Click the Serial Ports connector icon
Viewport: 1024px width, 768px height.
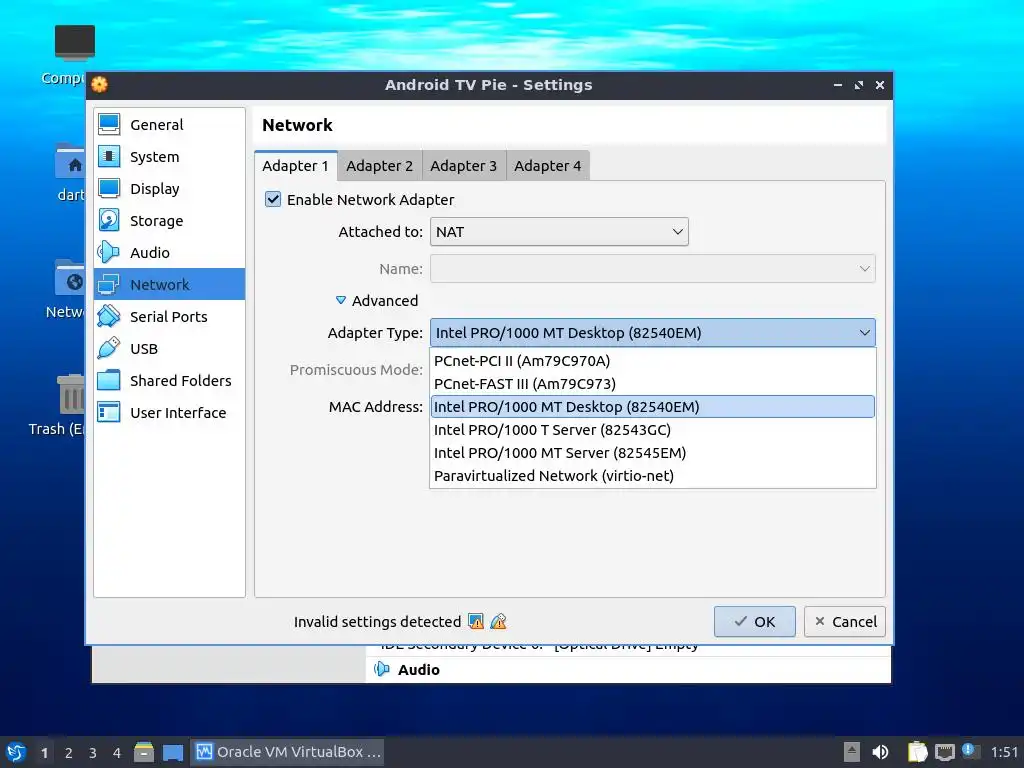pyautogui.click(x=109, y=316)
